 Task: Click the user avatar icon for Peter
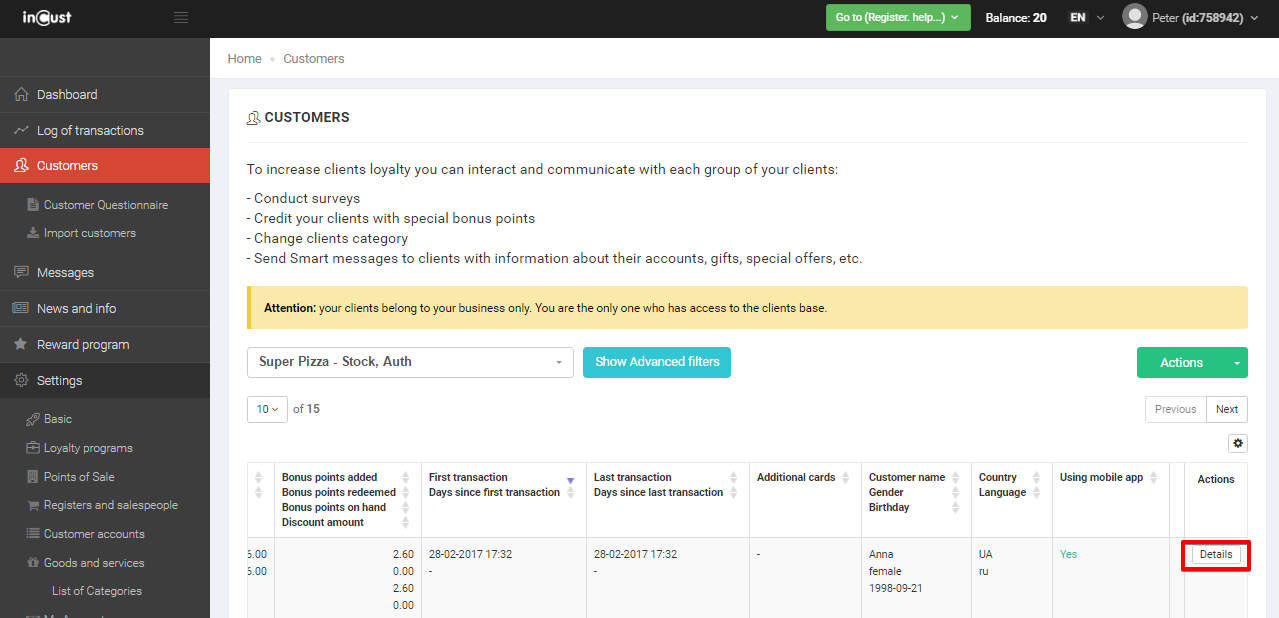[x=1134, y=17]
